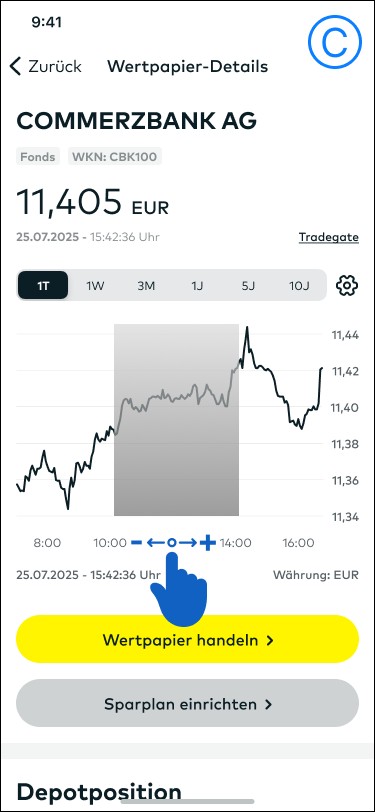375x812 pixels.
Task: Switch chart to 10J range
Action: click(x=298, y=285)
